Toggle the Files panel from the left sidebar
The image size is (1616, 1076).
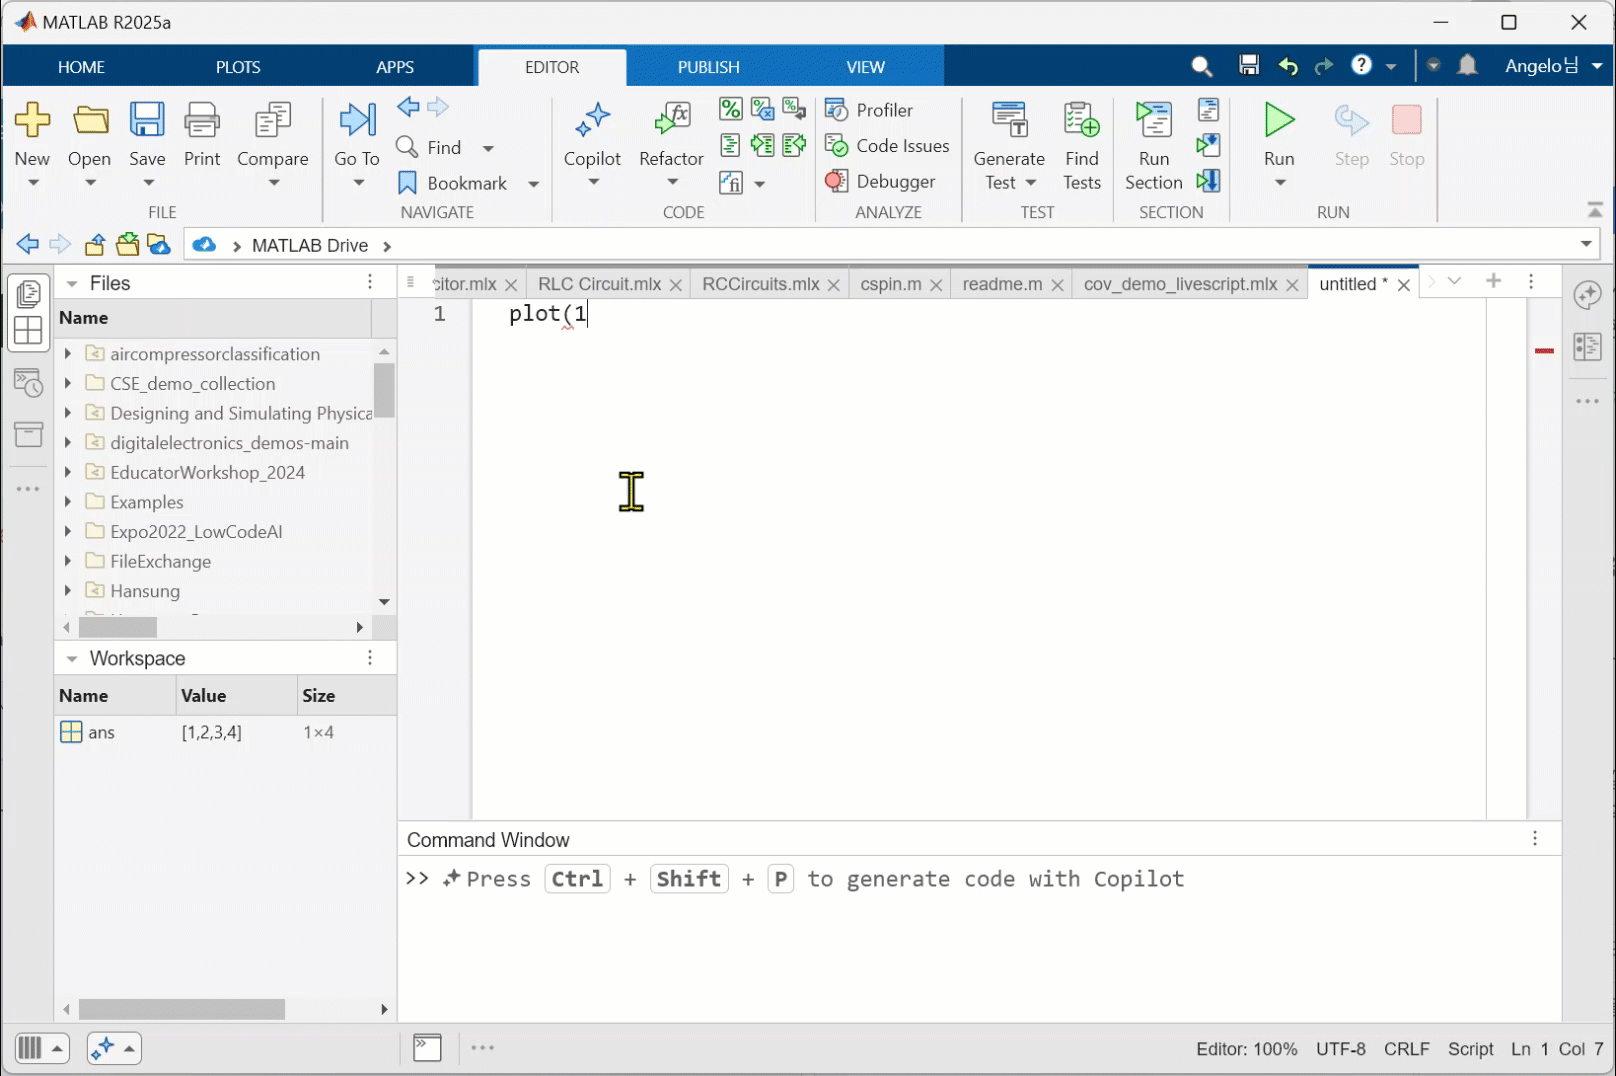[x=28, y=293]
